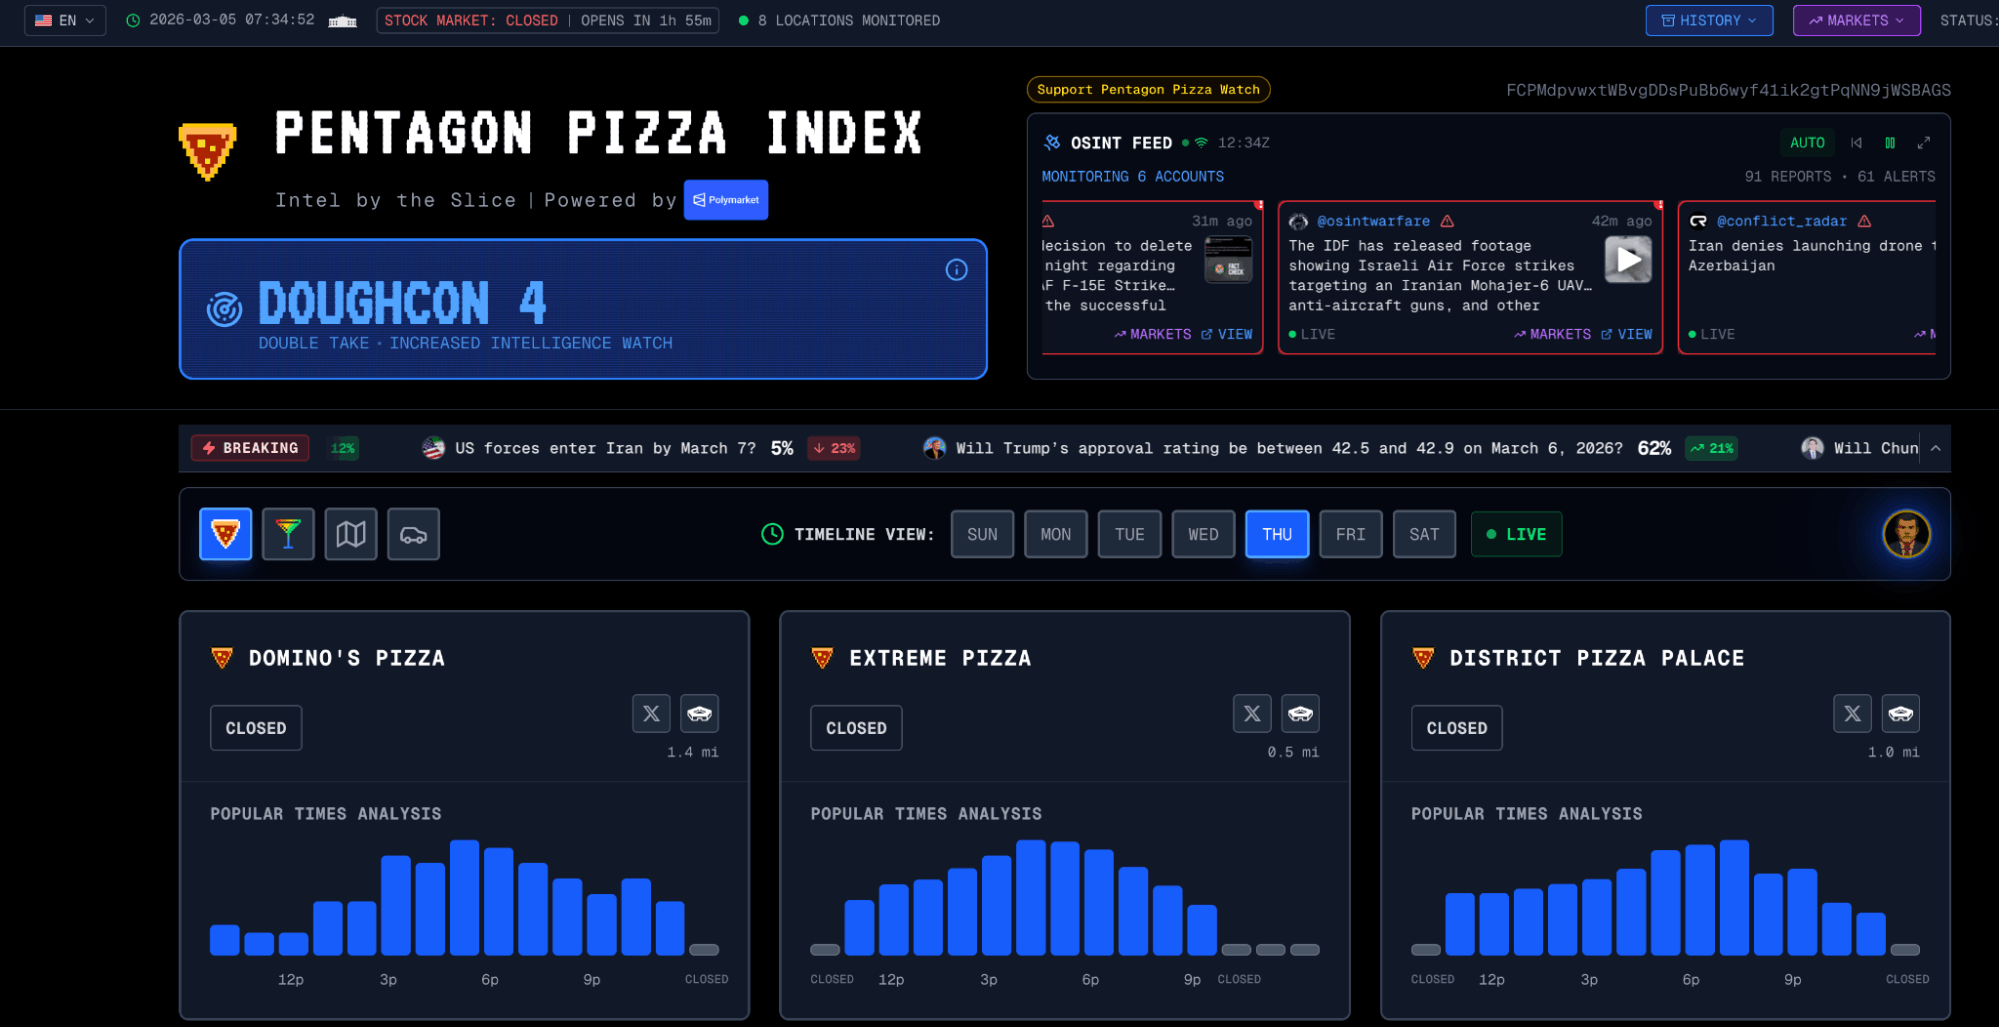
Task: Open the HISTORY dropdown
Action: (1708, 20)
